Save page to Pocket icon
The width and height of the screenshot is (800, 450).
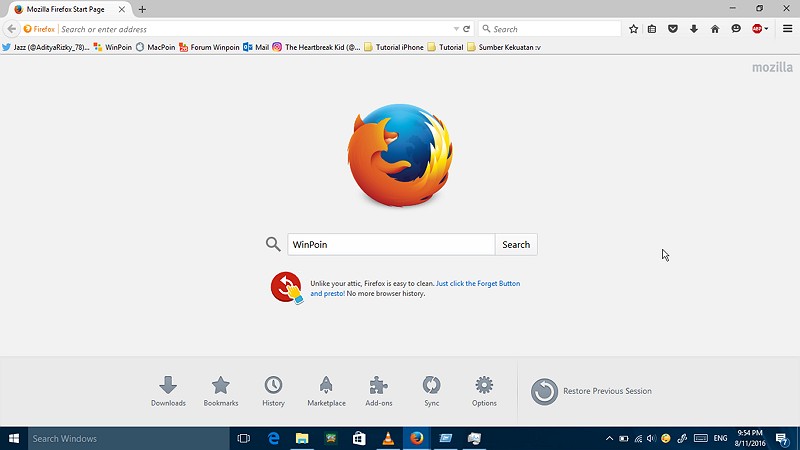tap(673, 29)
